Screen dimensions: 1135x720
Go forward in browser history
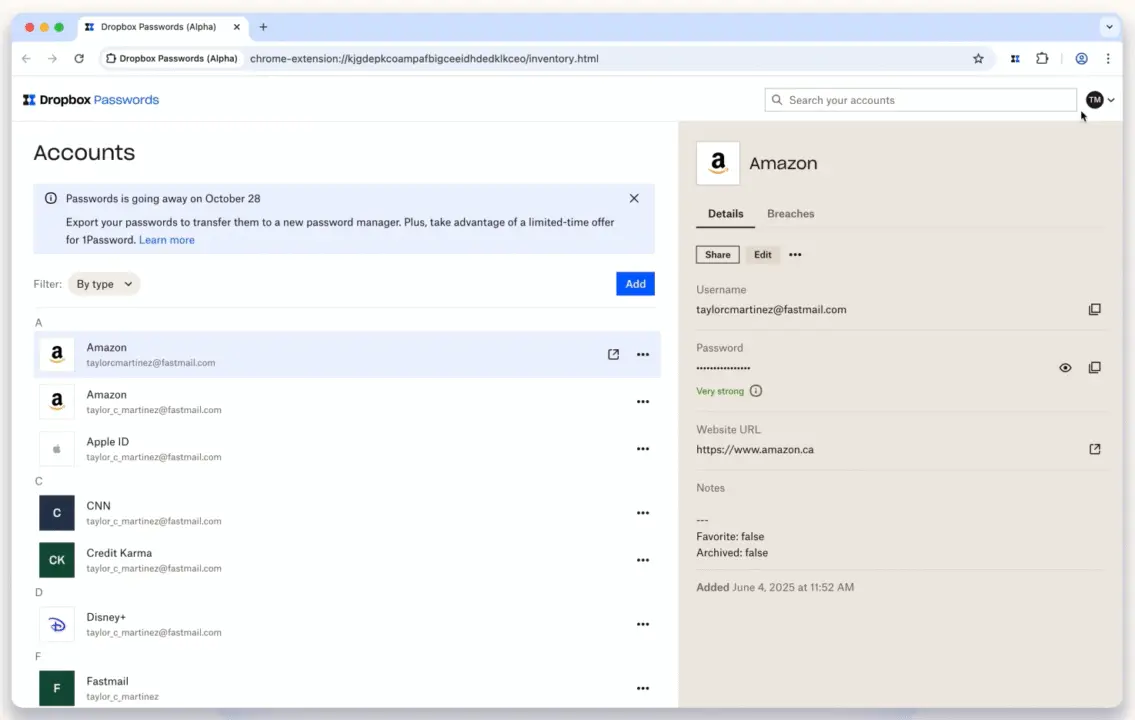(52, 59)
